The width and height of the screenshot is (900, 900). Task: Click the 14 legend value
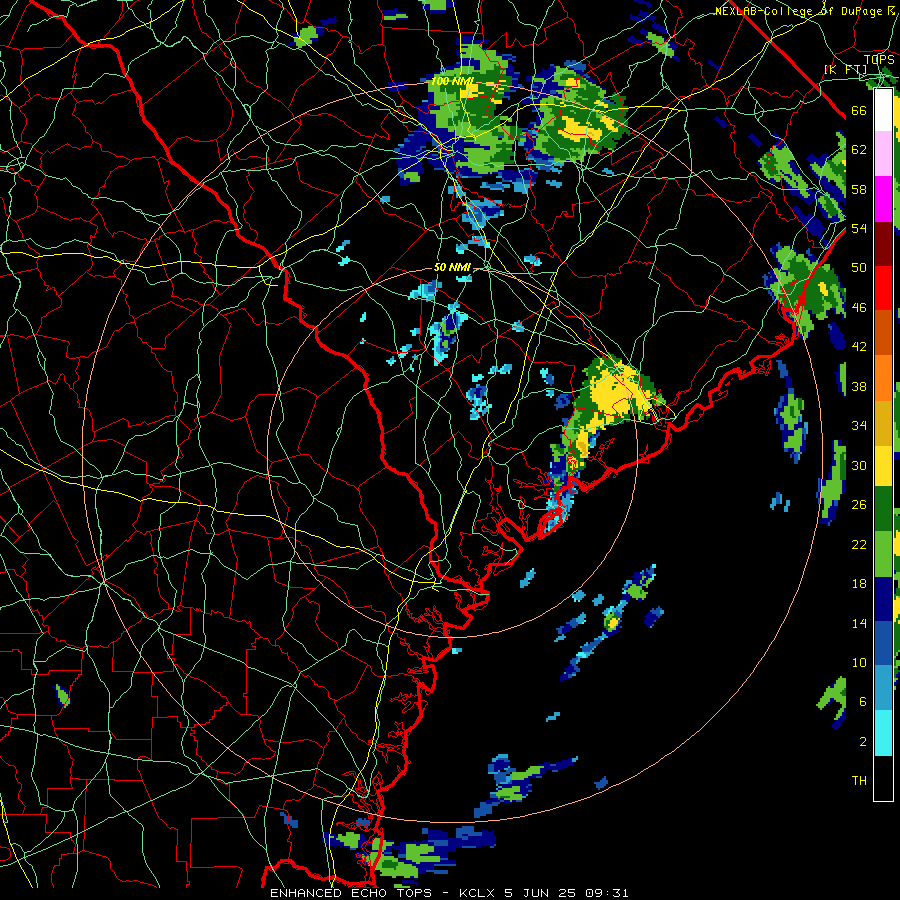[859, 623]
